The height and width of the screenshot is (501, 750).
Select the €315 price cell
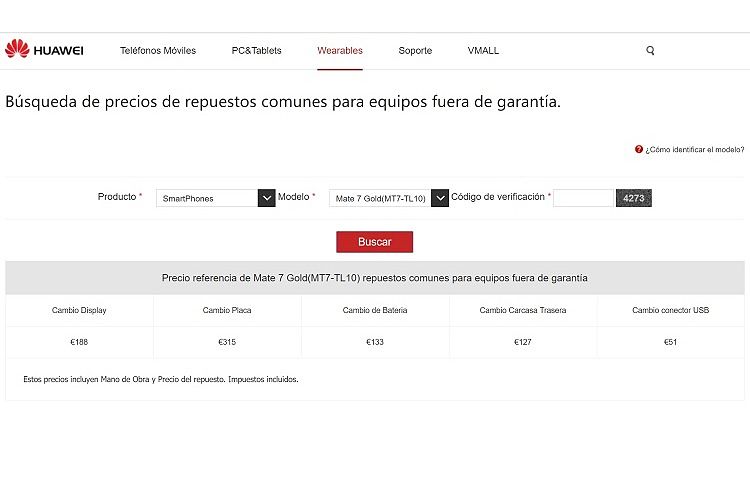click(227, 342)
